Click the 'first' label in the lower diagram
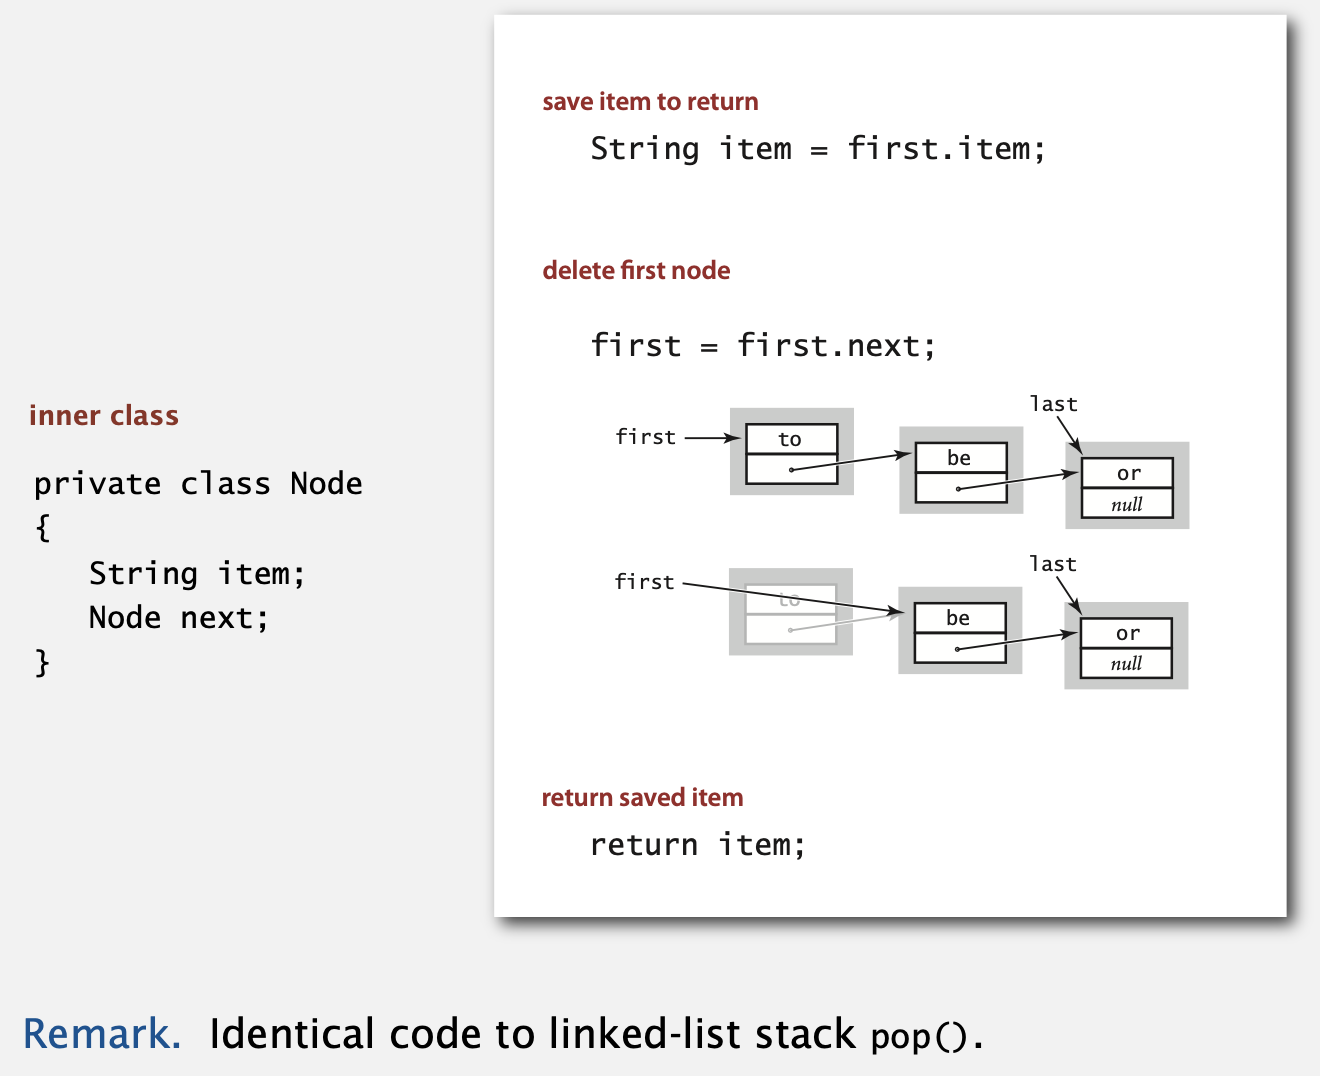The width and height of the screenshot is (1320, 1076). (645, 582)
